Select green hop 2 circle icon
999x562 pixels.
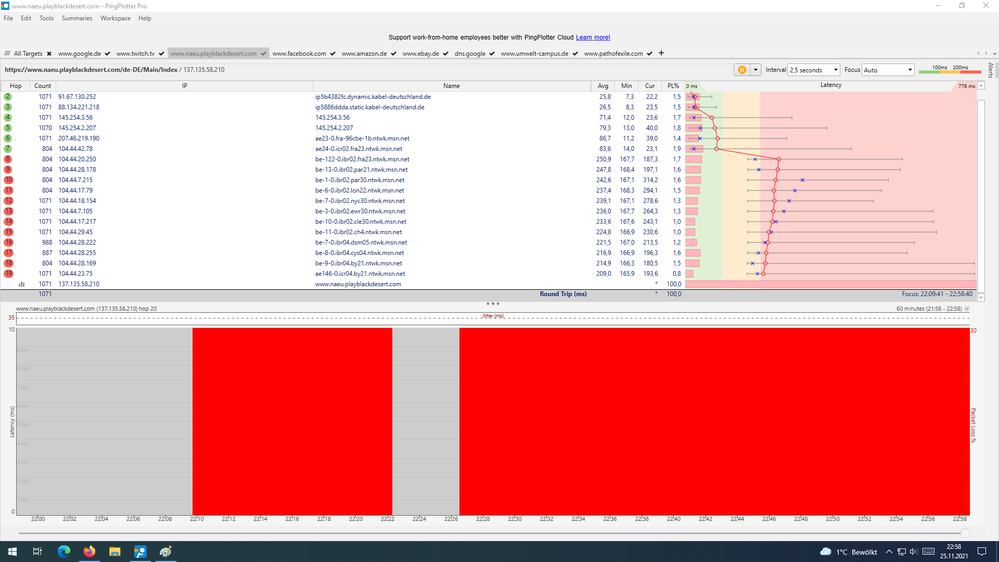click(x=8, y=97)
